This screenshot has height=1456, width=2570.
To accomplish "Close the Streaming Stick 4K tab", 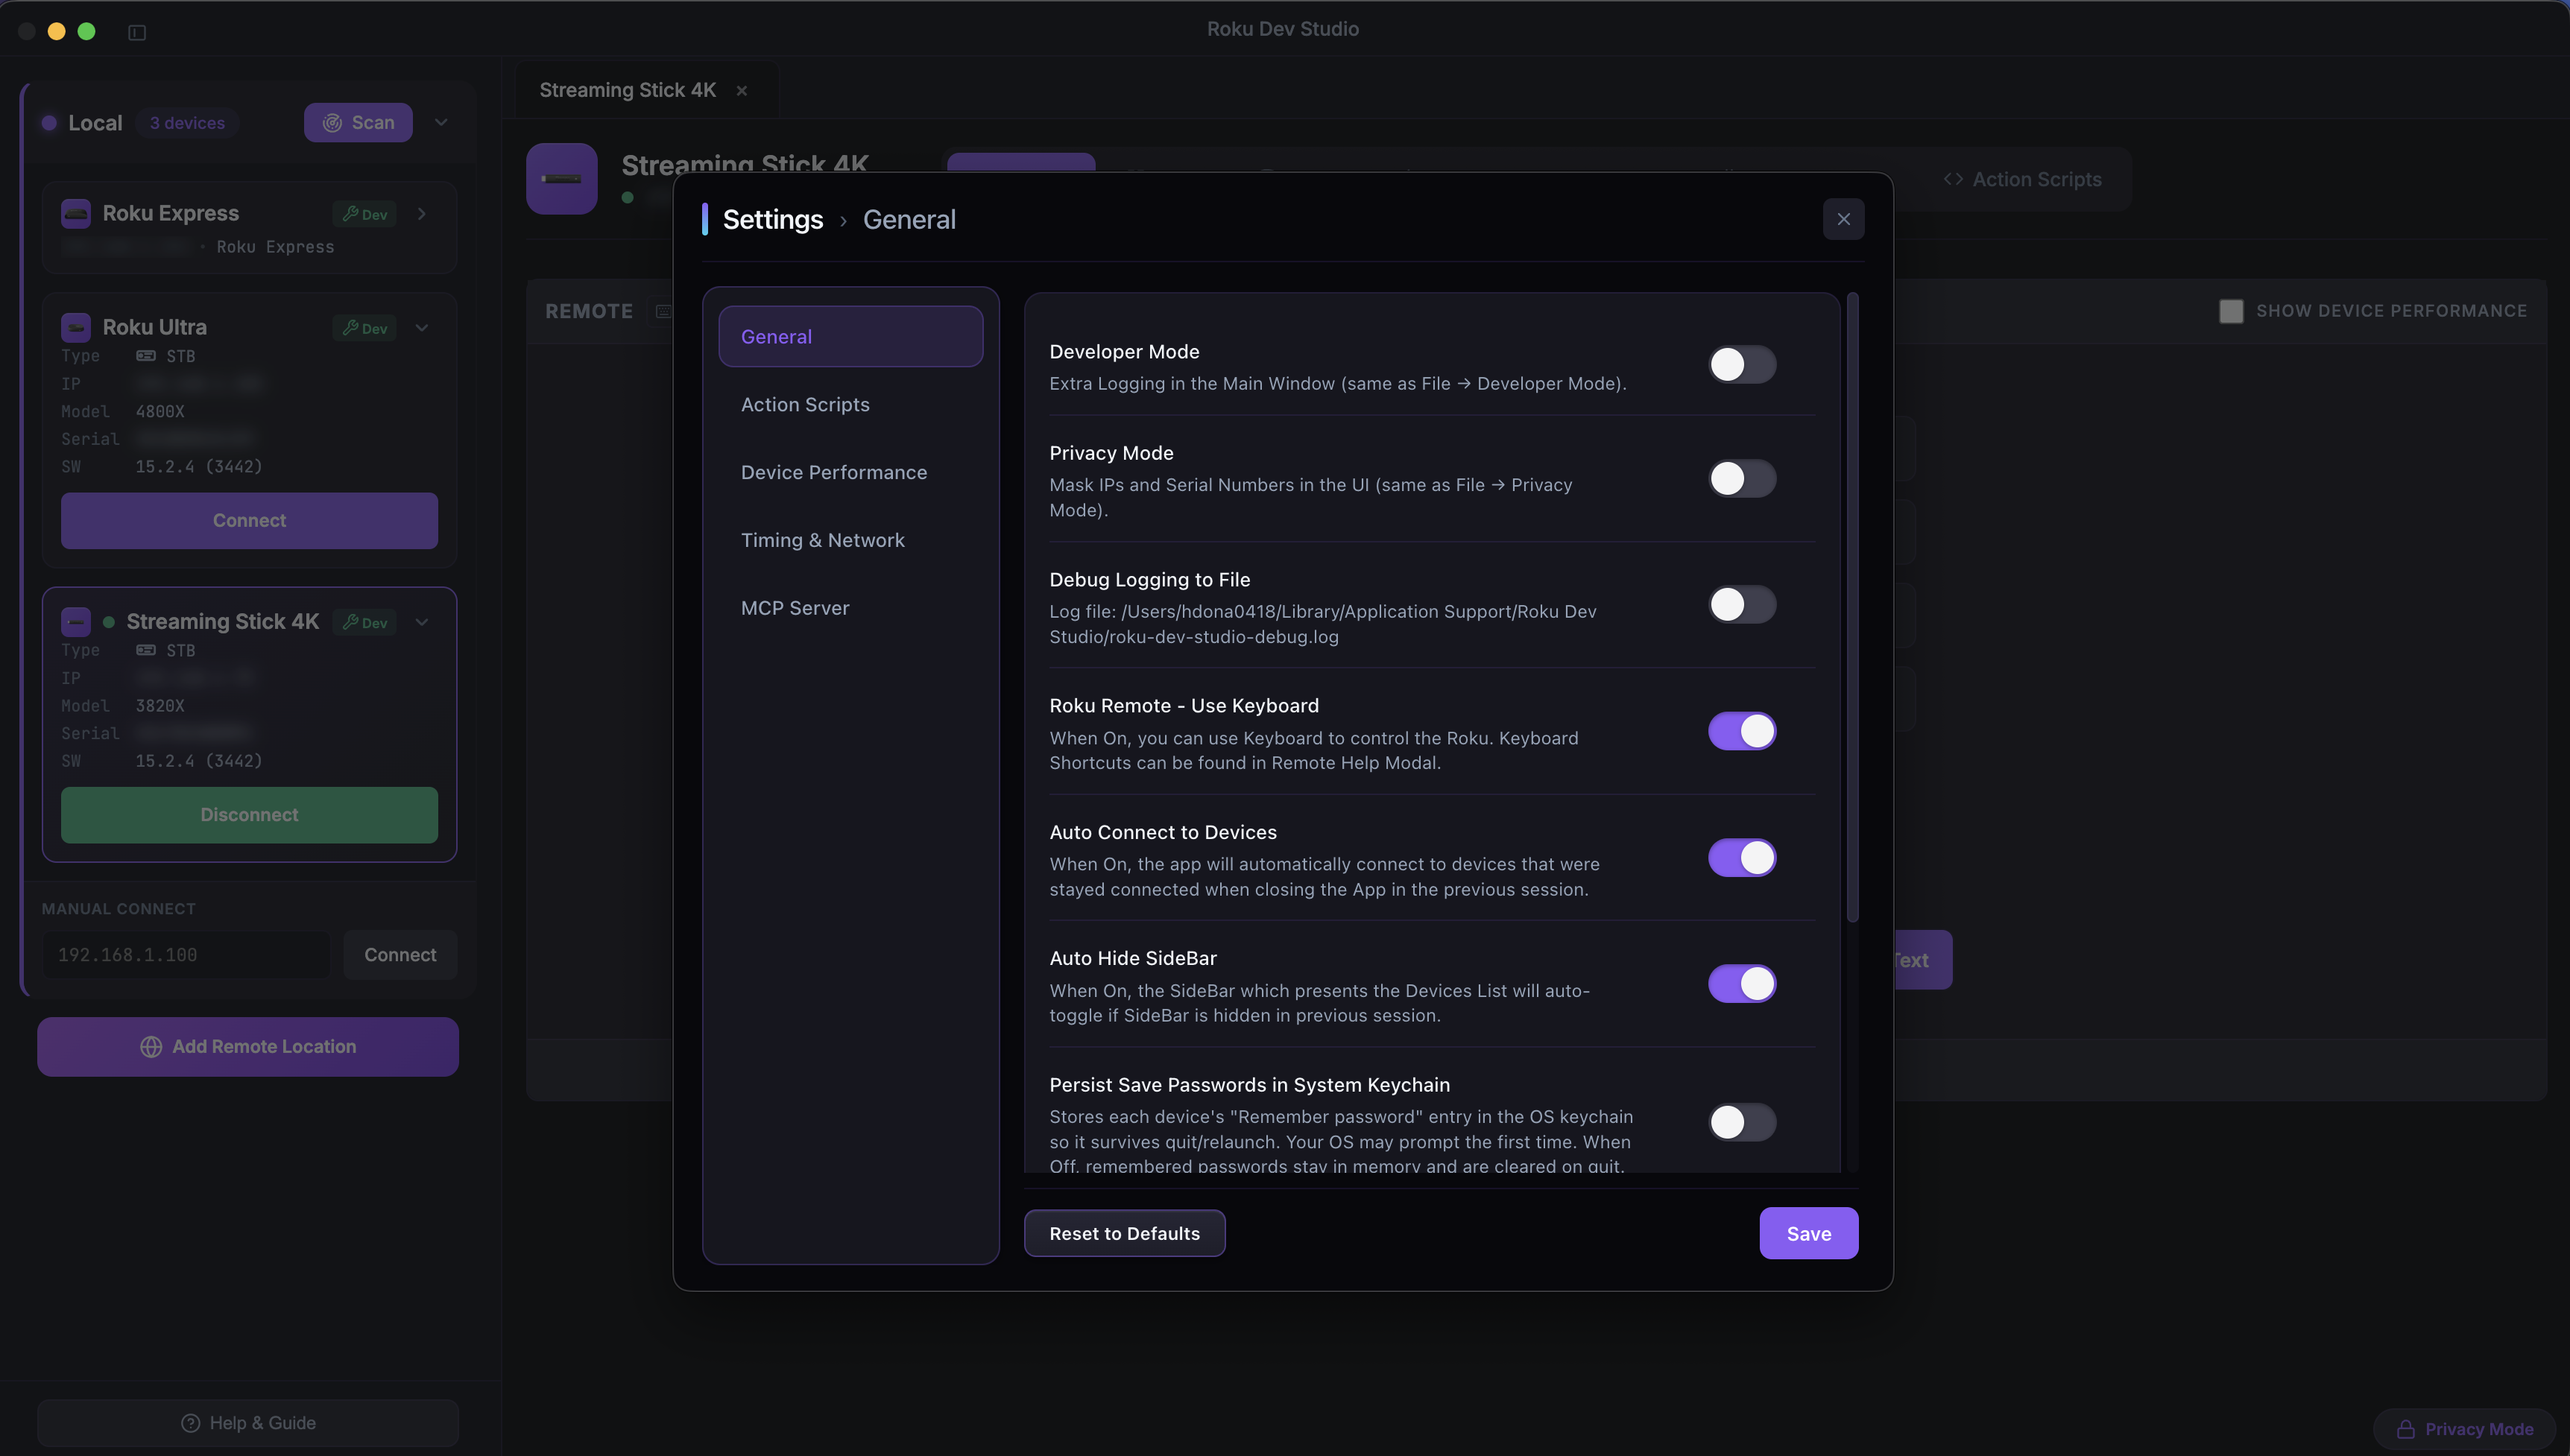I will point(742,91).
